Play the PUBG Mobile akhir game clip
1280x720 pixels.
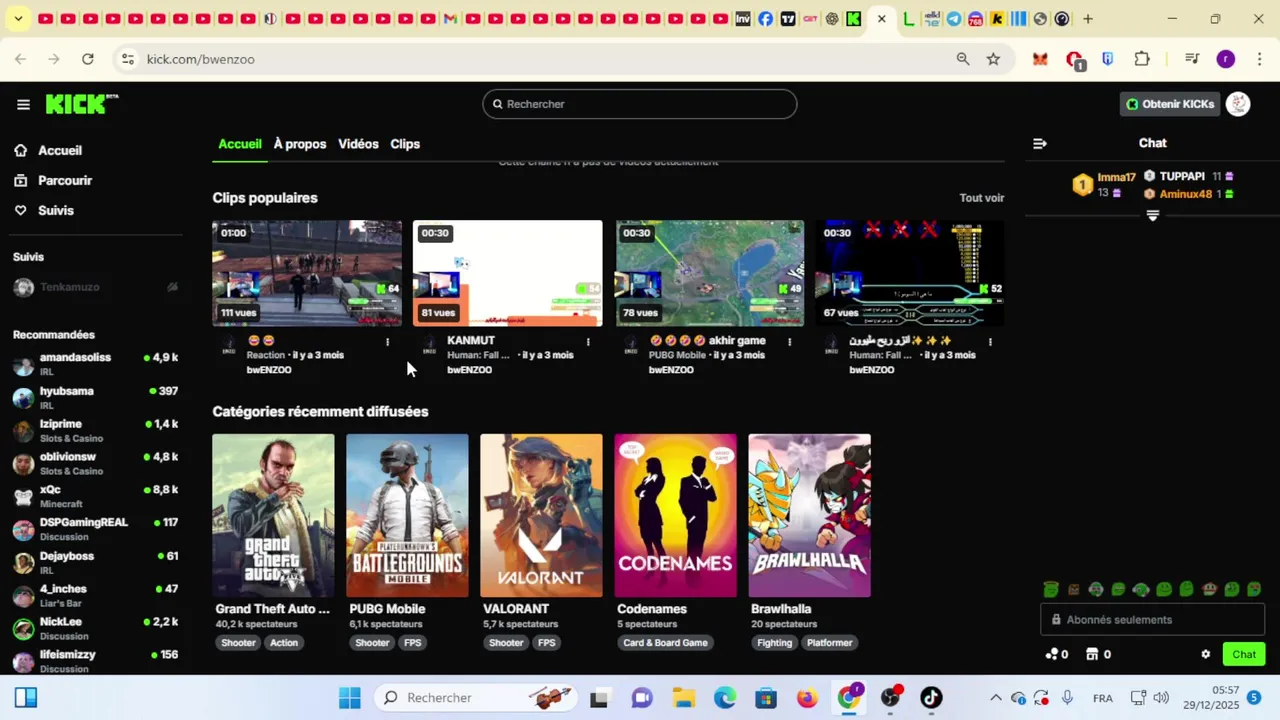(710, 273)
